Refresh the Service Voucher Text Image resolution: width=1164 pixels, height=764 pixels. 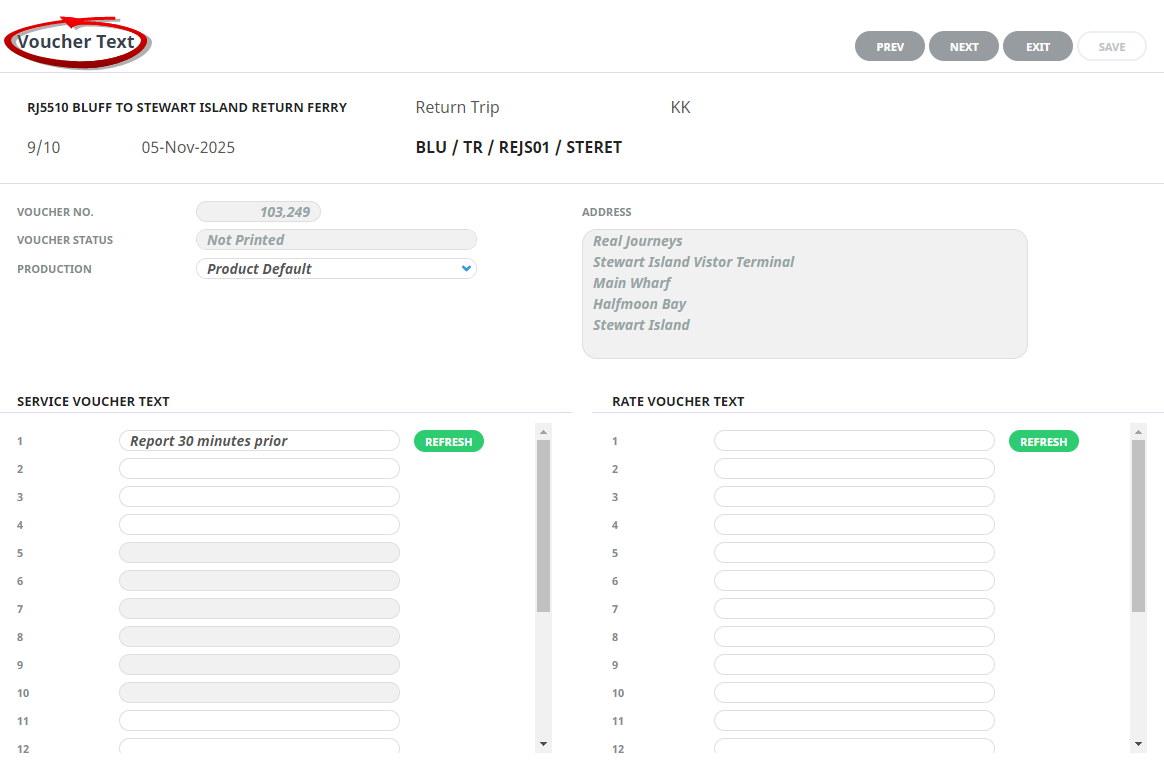(x=448, y=442)
